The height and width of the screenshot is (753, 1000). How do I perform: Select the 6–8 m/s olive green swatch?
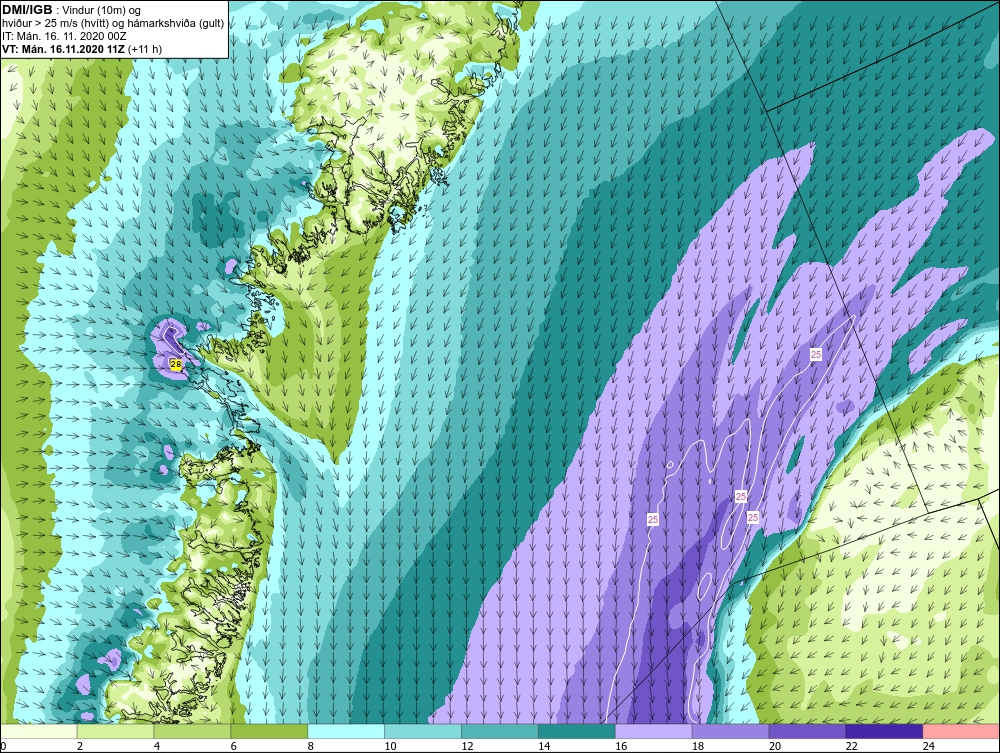[x=269, y=731]
